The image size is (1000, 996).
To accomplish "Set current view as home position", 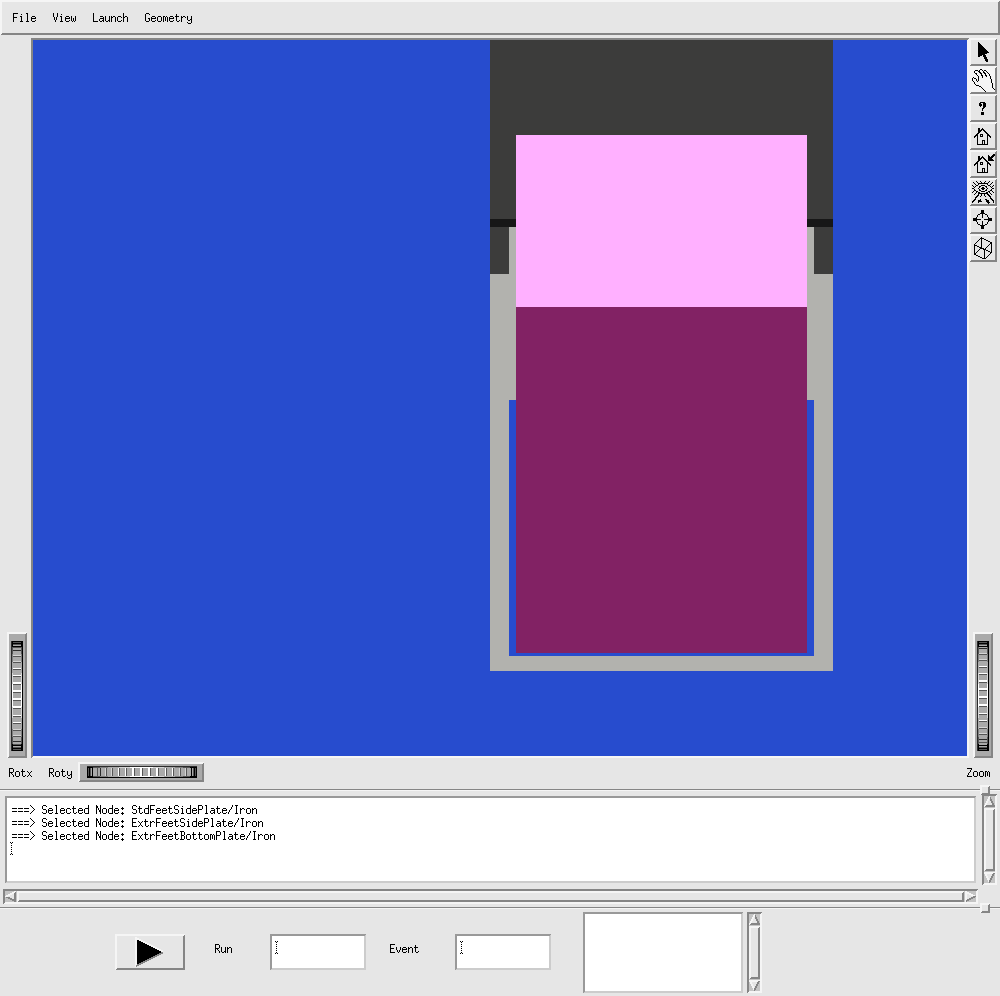I will click(x=983, y=165).
